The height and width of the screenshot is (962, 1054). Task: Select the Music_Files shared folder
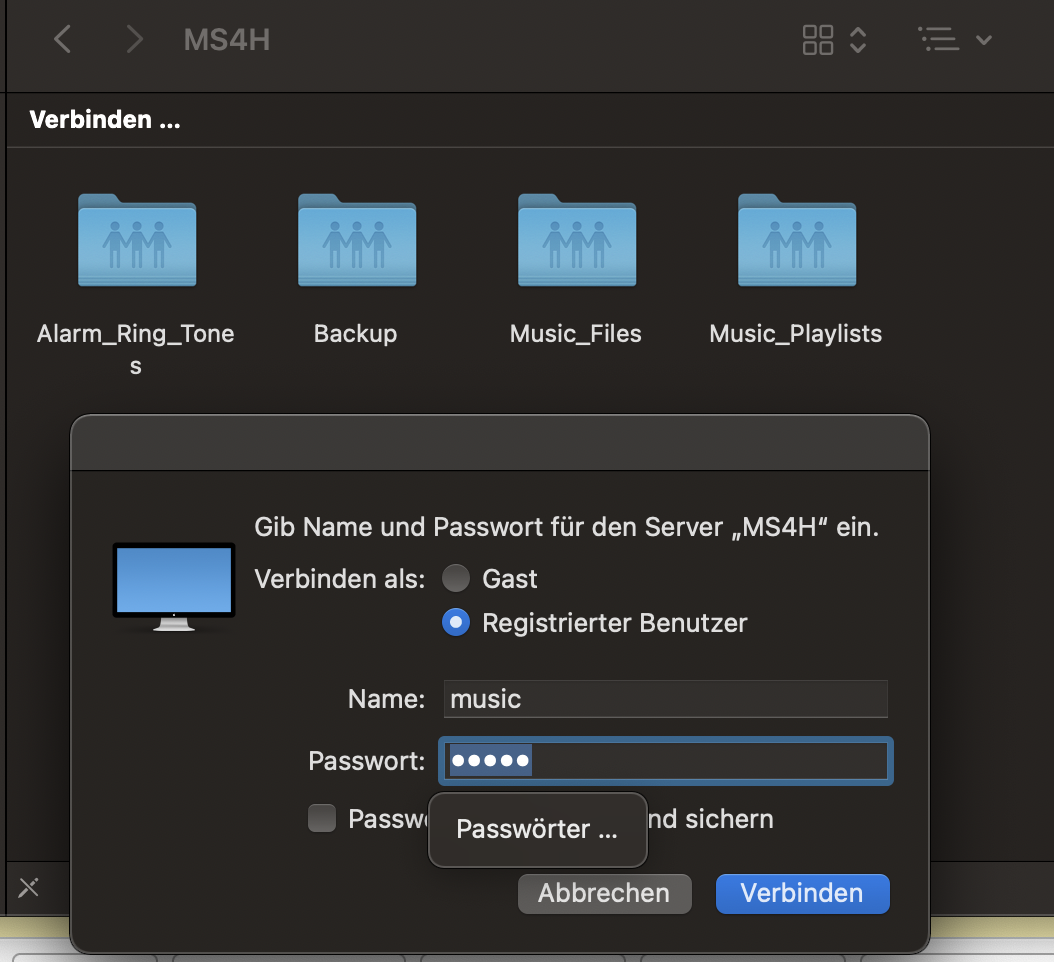pyautogui.click(x=576, y=242)
